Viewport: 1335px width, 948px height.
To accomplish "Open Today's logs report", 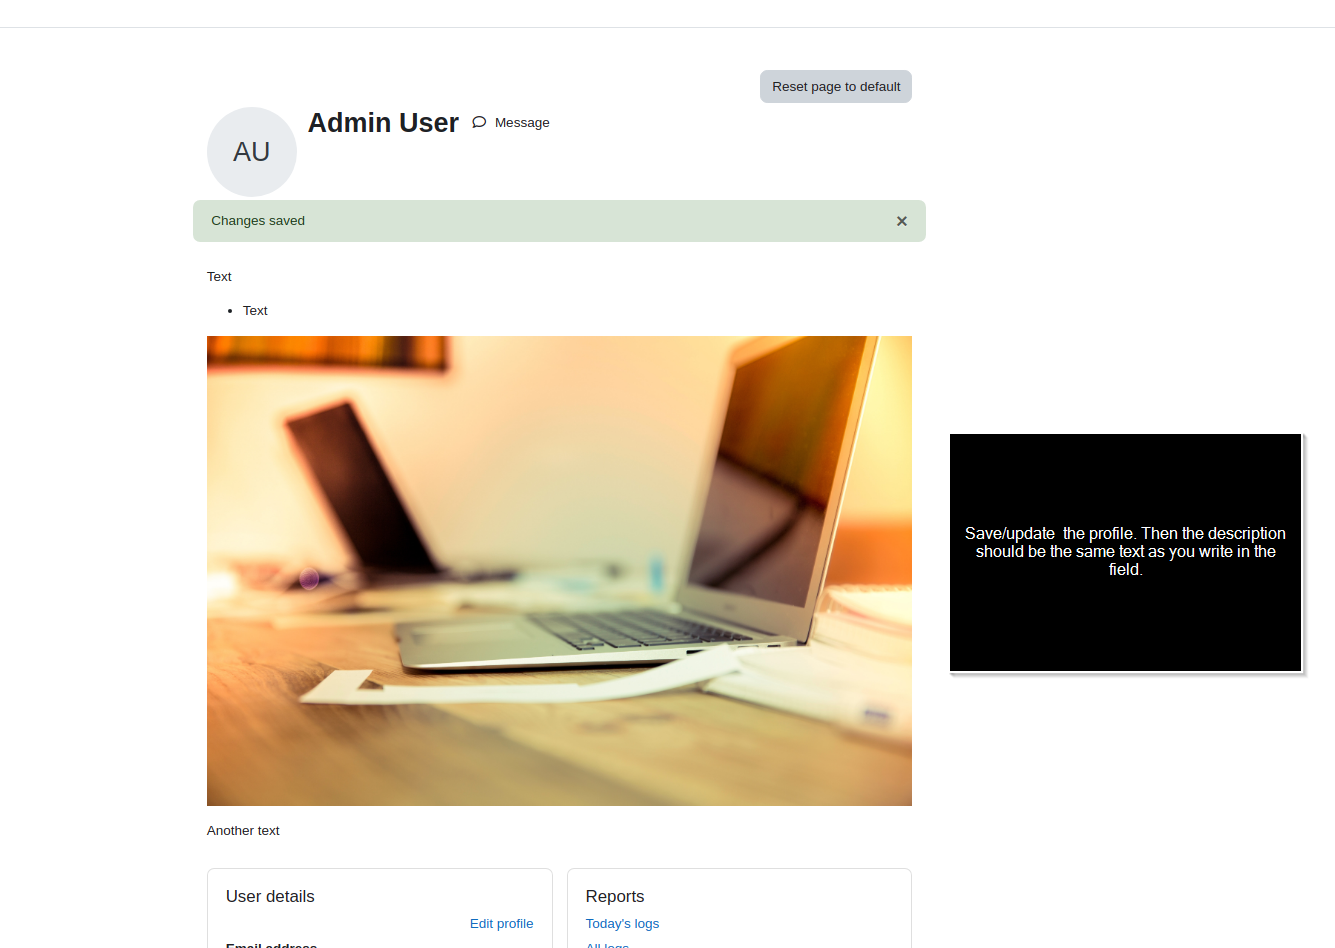I will tap(622, 924).
